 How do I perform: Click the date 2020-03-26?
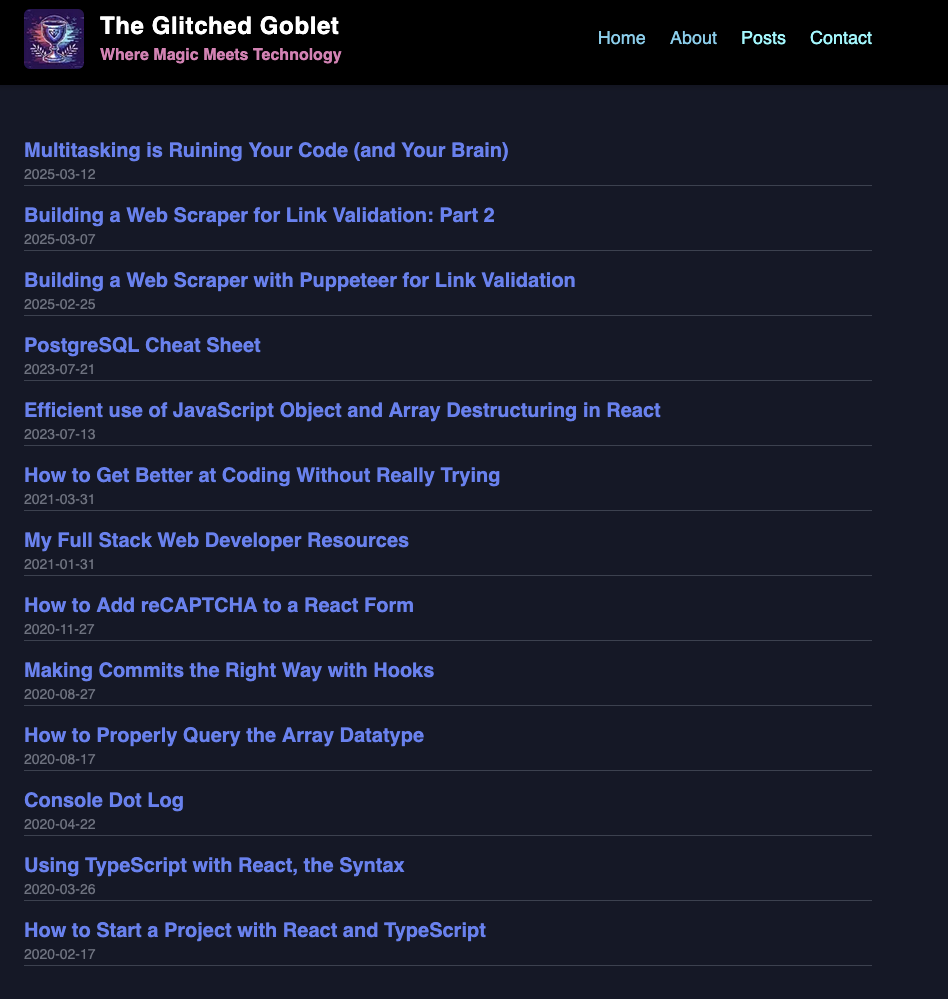(60, 889)
